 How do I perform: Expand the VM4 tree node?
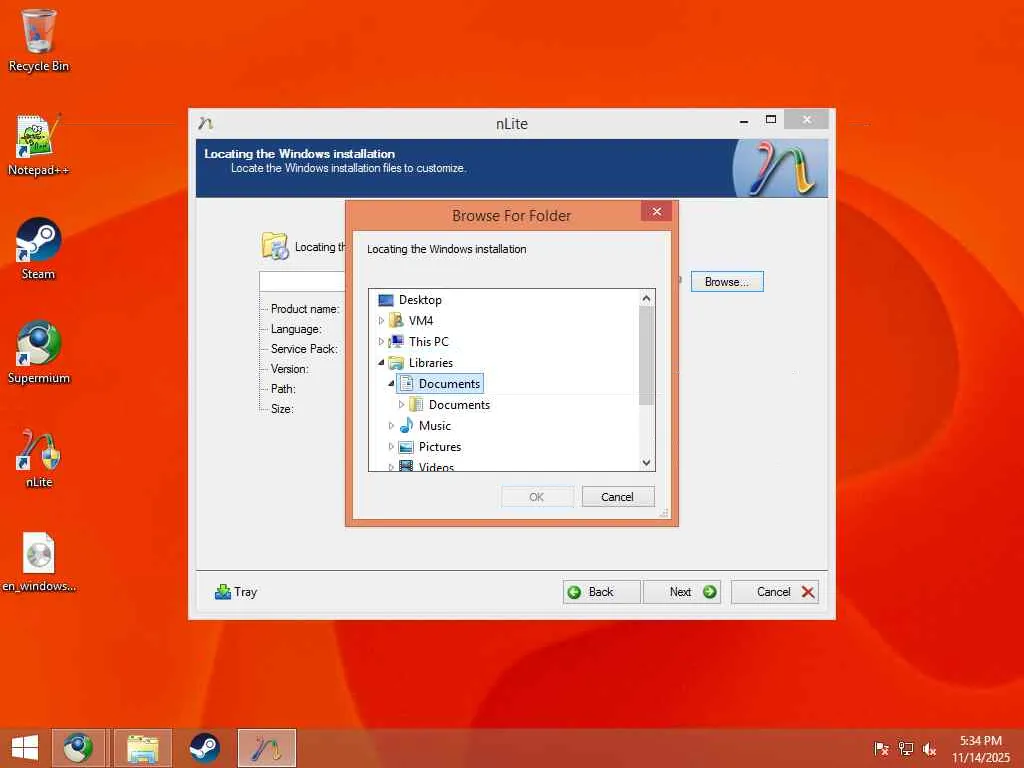click(x=381, y=321)
